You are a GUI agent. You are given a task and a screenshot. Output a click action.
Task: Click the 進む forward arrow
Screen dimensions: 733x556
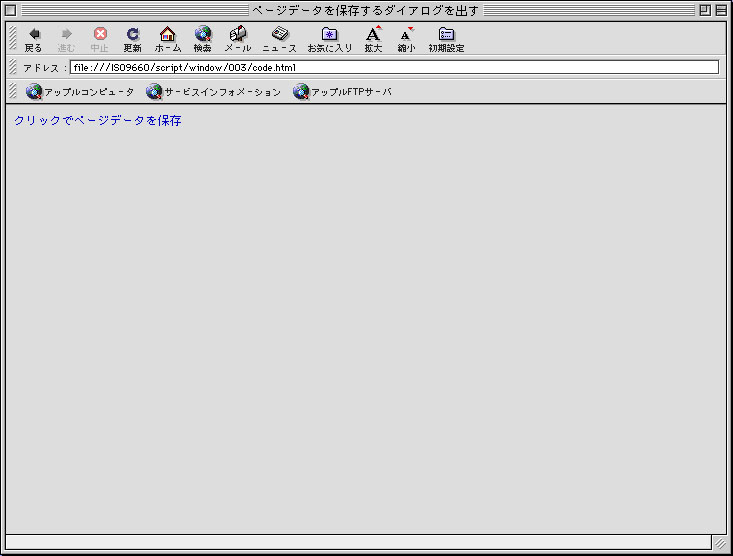point(66,39)
